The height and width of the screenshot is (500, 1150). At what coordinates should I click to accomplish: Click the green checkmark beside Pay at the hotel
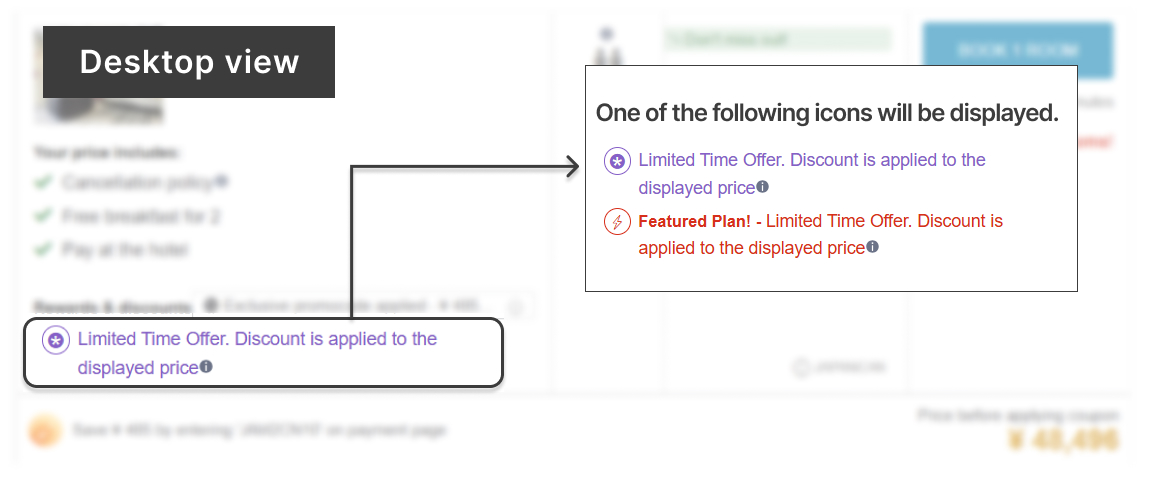coord(43,249)
